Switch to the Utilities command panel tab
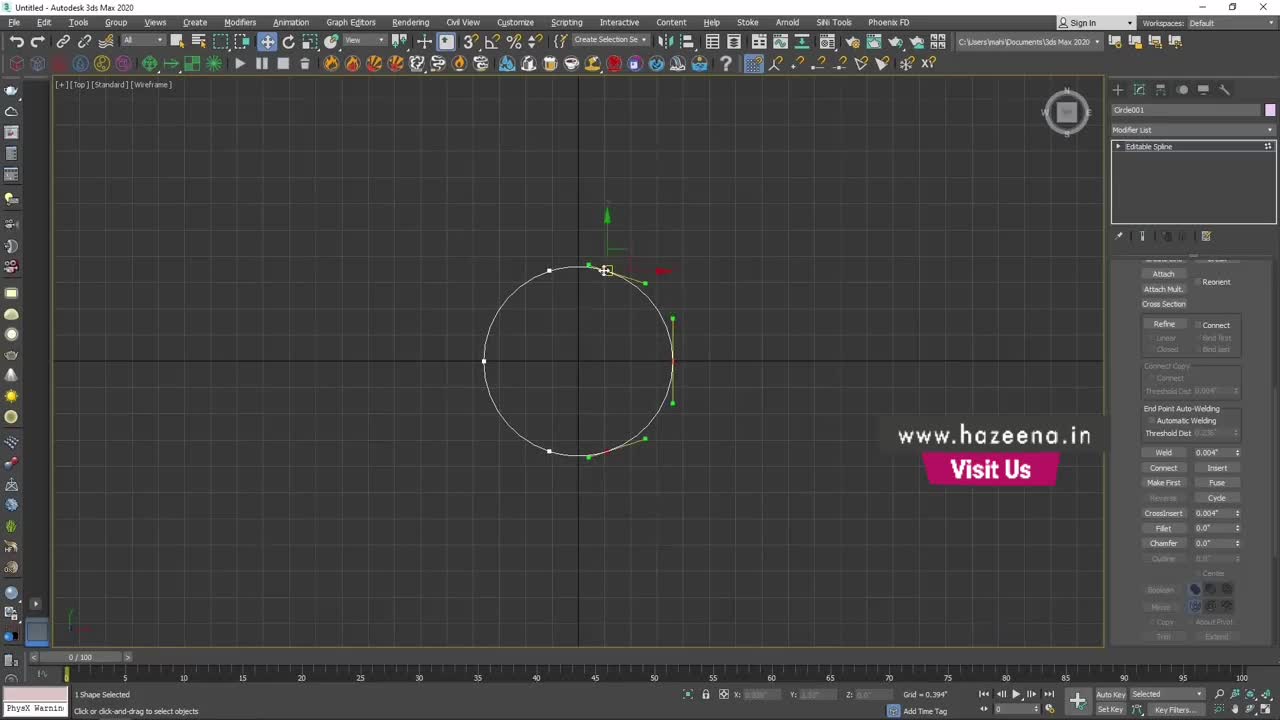Viewport: 1280px width, 720px height. click(x=1225, y=90)
